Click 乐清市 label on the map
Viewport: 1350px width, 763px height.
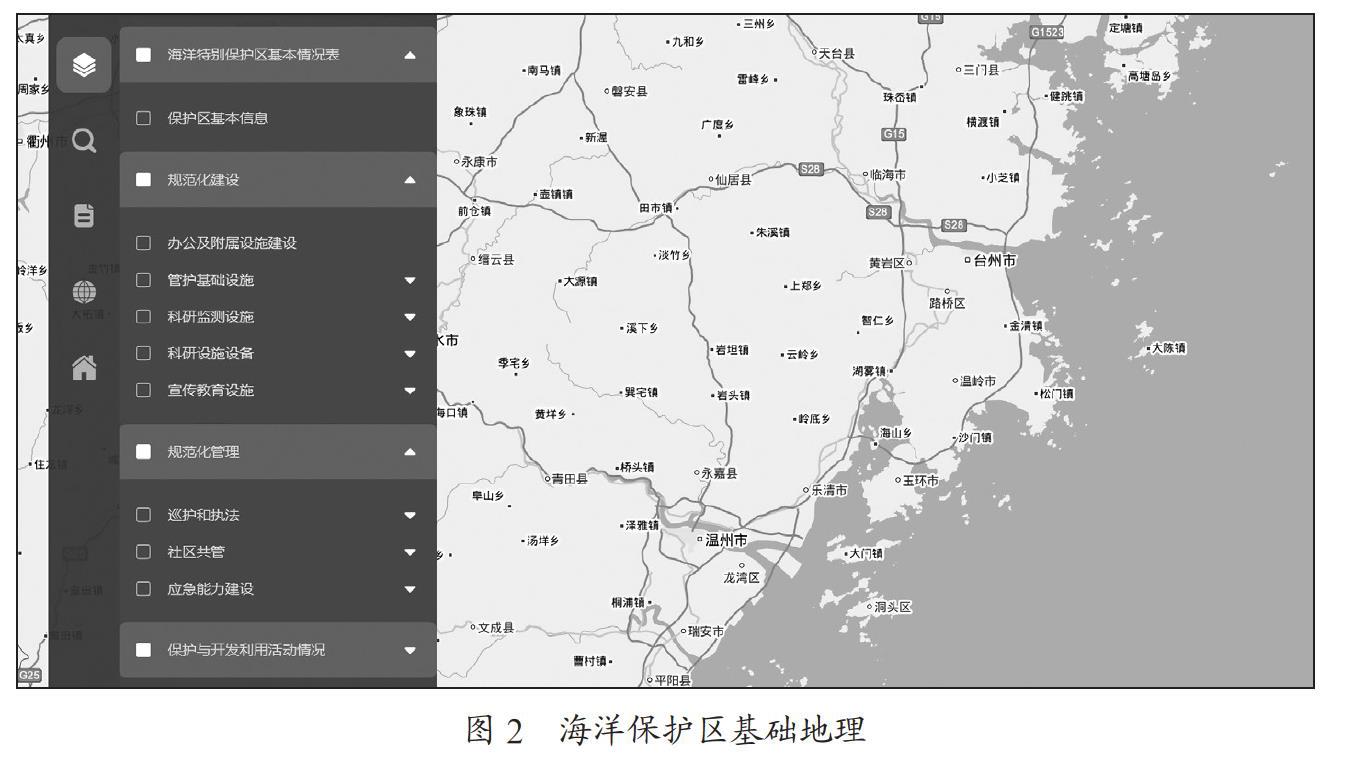coord(829,490)
